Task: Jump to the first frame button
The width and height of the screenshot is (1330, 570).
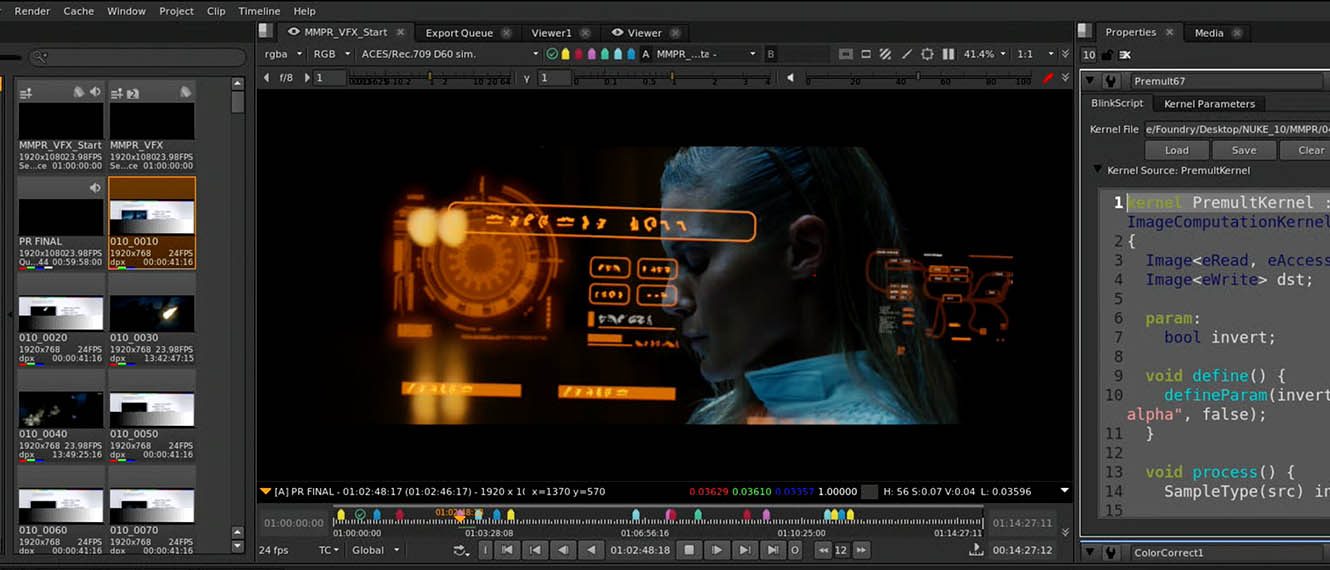Action: [507, 550]
